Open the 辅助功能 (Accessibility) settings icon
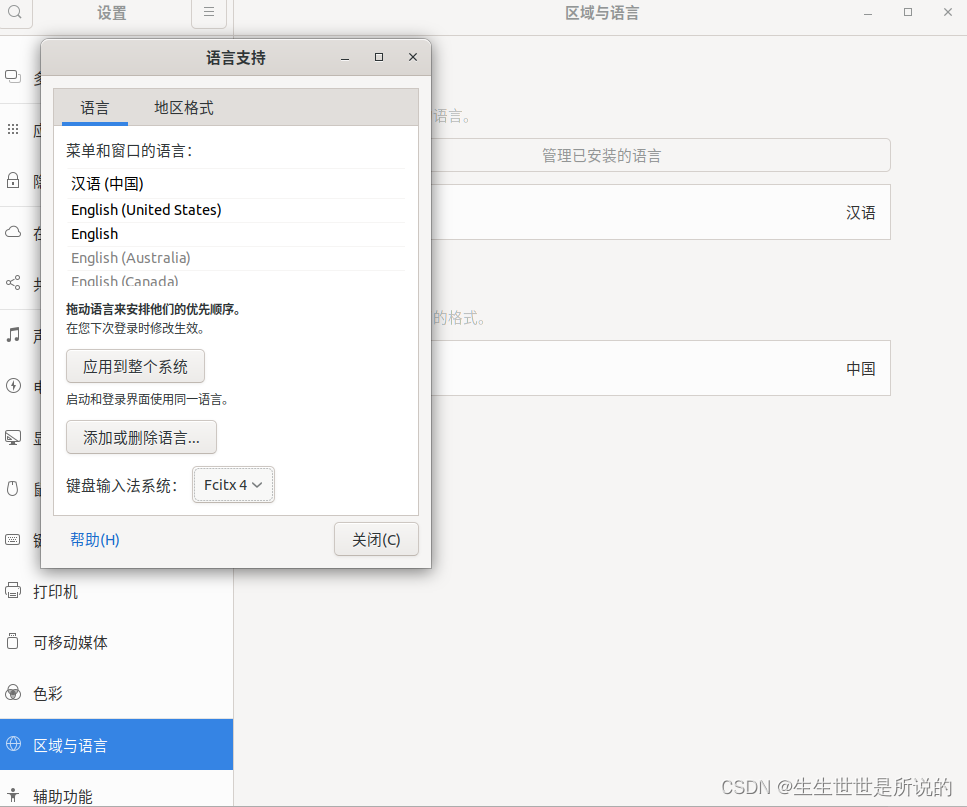Screen dimensions: 967x807 (13, 796)
